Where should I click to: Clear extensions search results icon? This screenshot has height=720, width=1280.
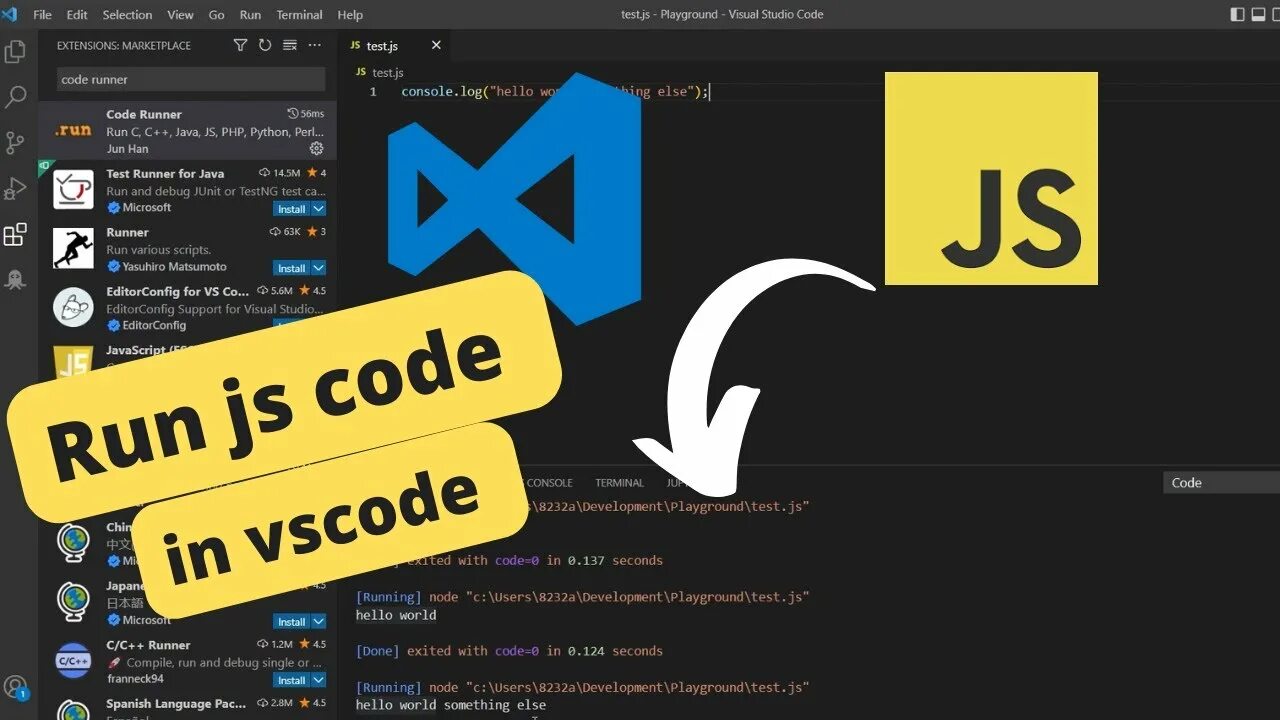point(290,45)
